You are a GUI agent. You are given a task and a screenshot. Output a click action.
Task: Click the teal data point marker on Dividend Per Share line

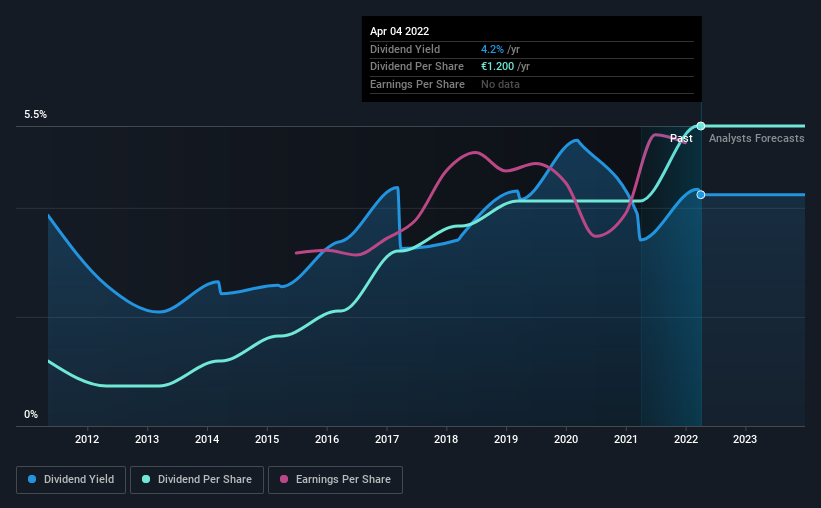pos(701,126)
